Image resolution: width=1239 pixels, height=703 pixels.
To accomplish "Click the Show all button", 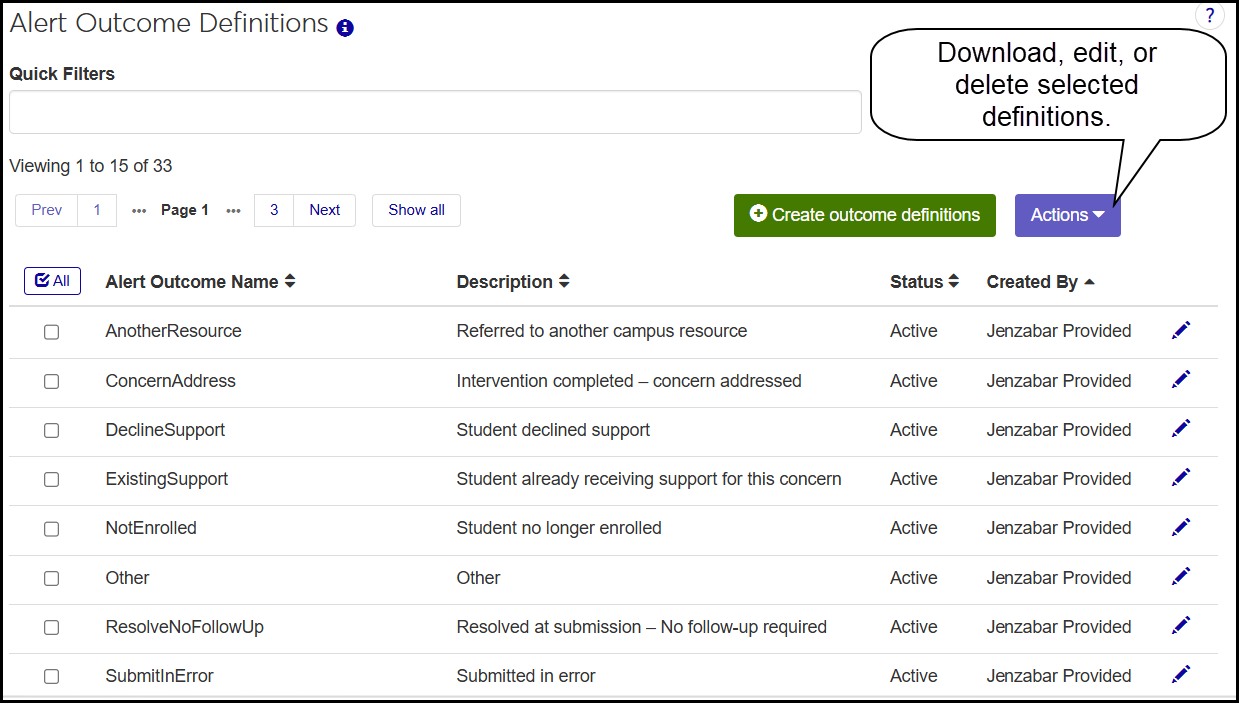I will (x=416, y=210).
